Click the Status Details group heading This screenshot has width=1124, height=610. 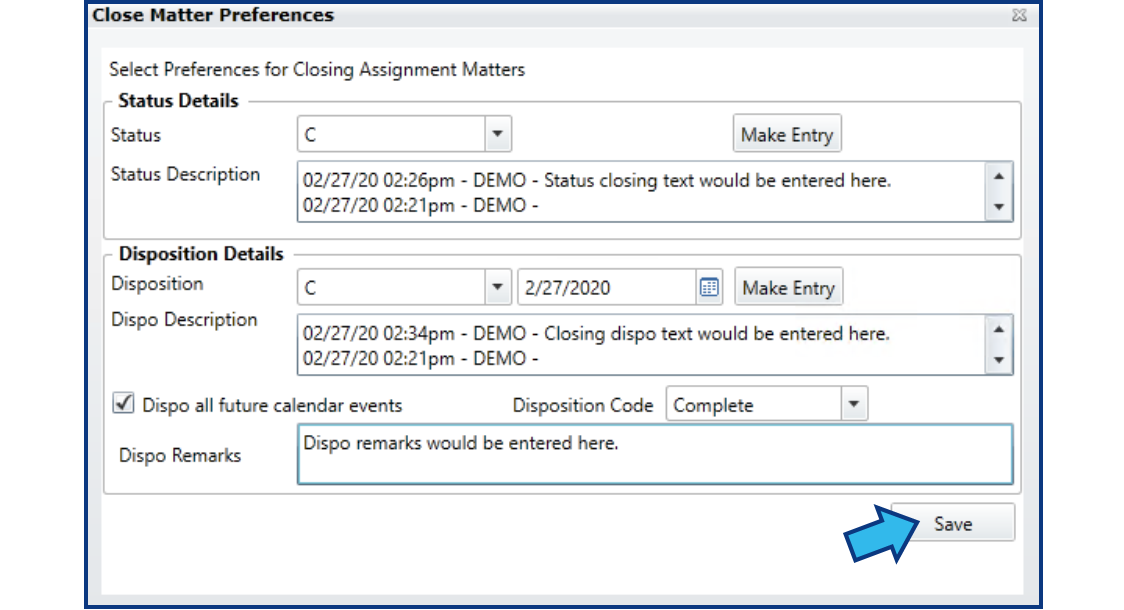(178, 101)
